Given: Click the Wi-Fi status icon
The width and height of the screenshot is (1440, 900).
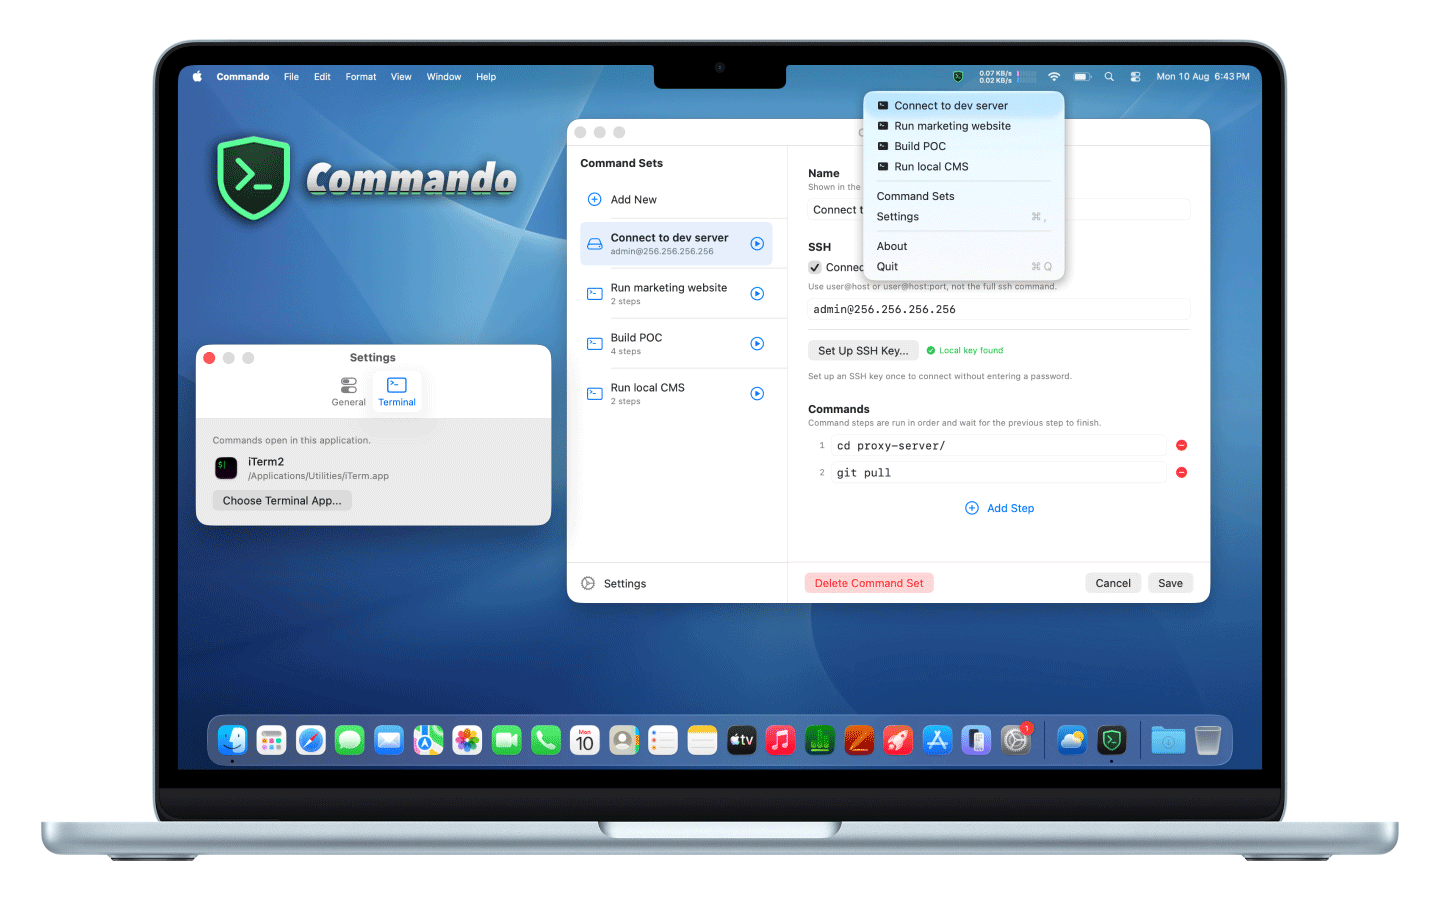Looking at the screenshot, I should click(1054, 76).
